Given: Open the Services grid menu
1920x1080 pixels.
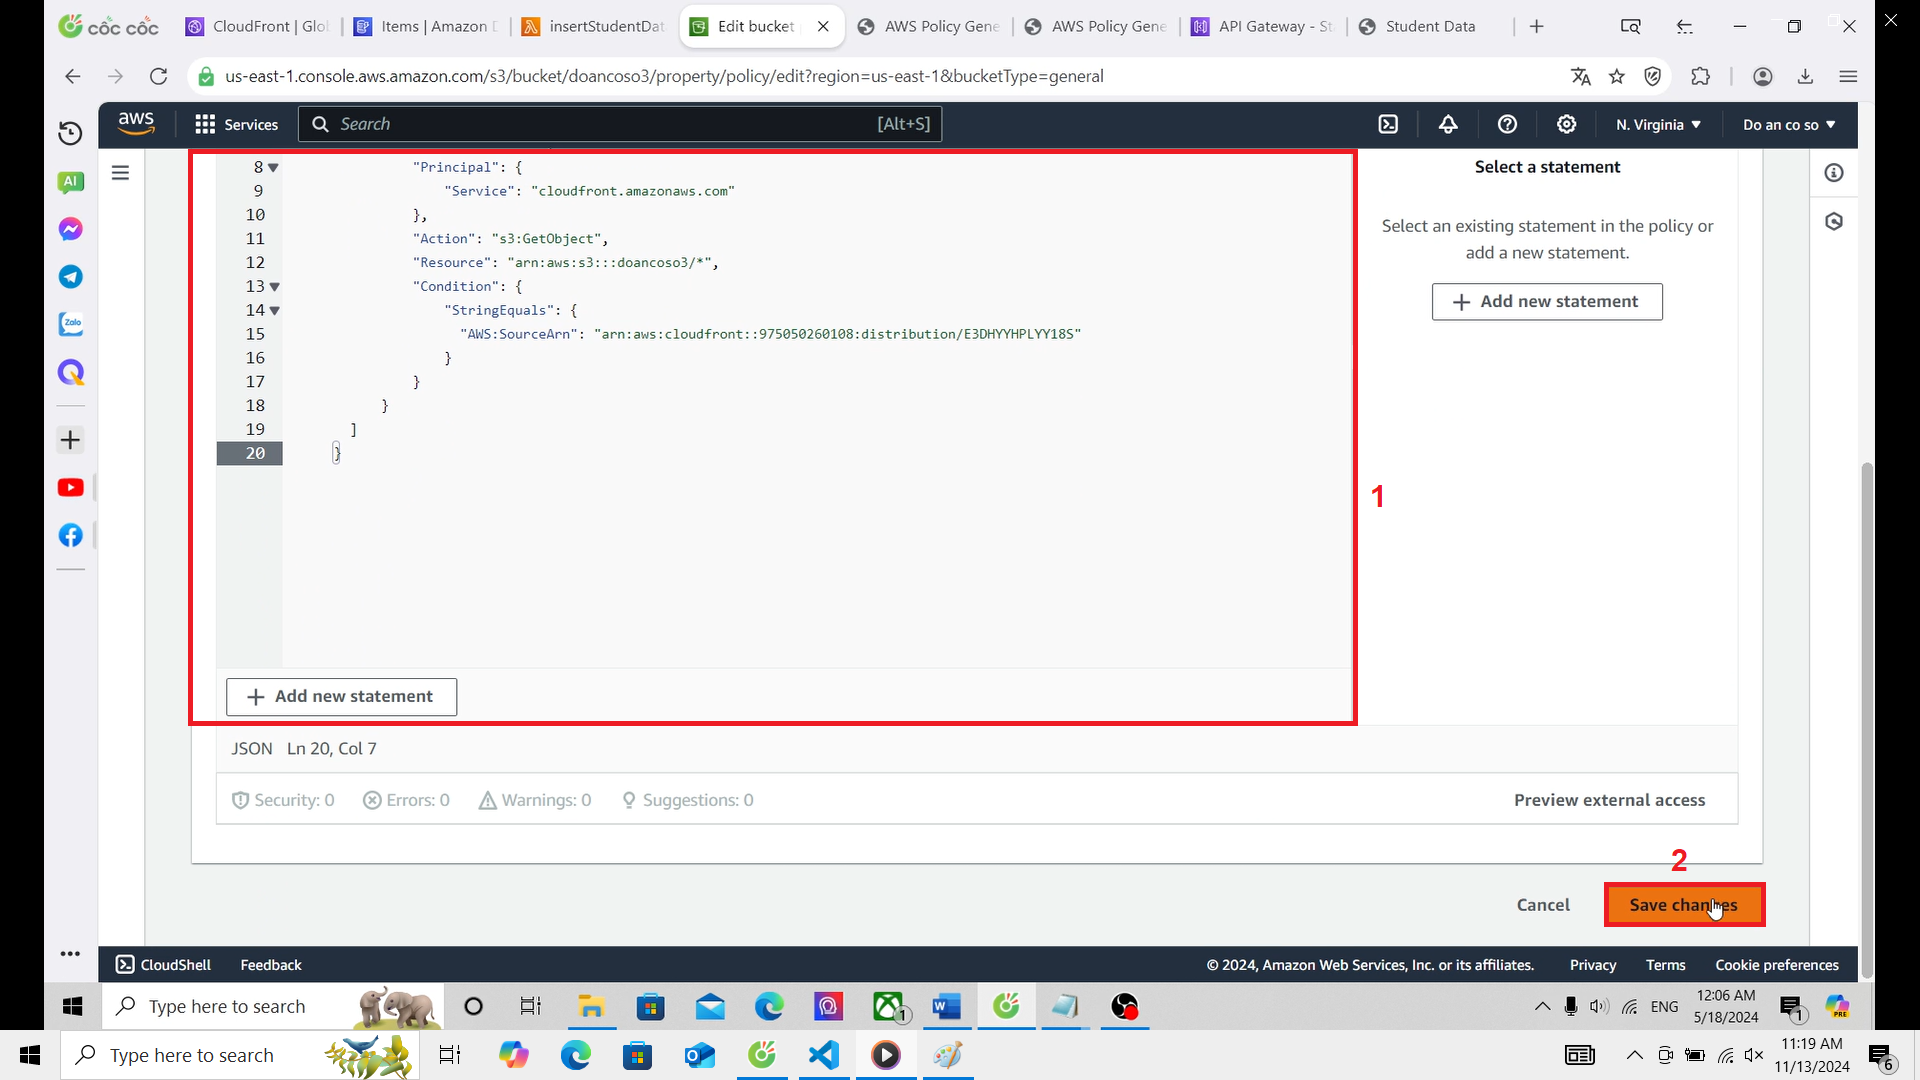Looking at the screenshot, I should (x=205, y=124).
